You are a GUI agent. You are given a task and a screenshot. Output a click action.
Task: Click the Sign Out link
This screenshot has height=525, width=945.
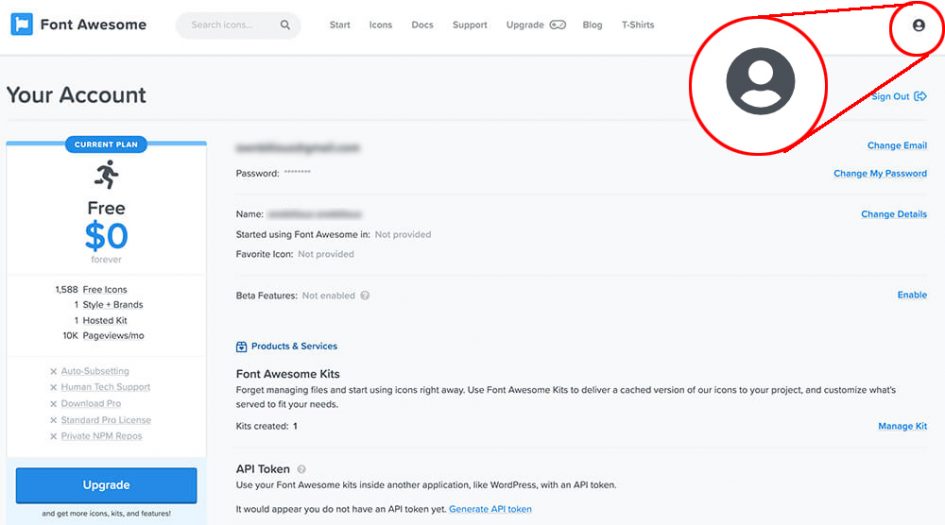(x=890, y=96)
